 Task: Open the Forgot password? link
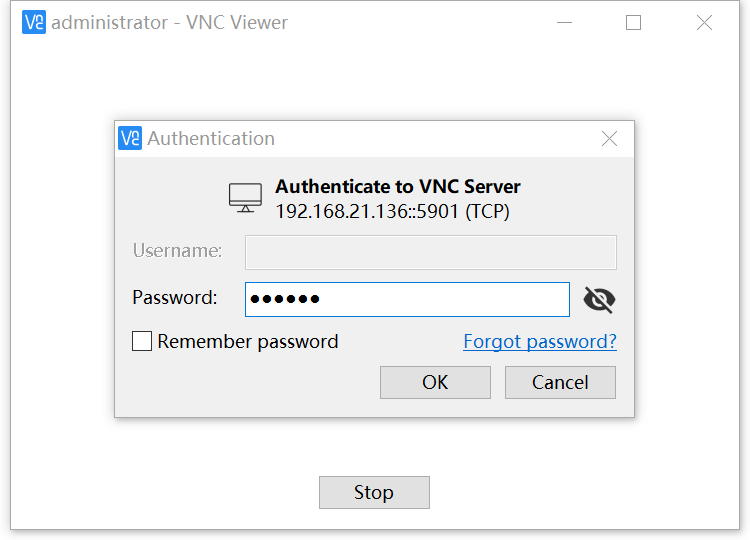(x=540, y=342)
